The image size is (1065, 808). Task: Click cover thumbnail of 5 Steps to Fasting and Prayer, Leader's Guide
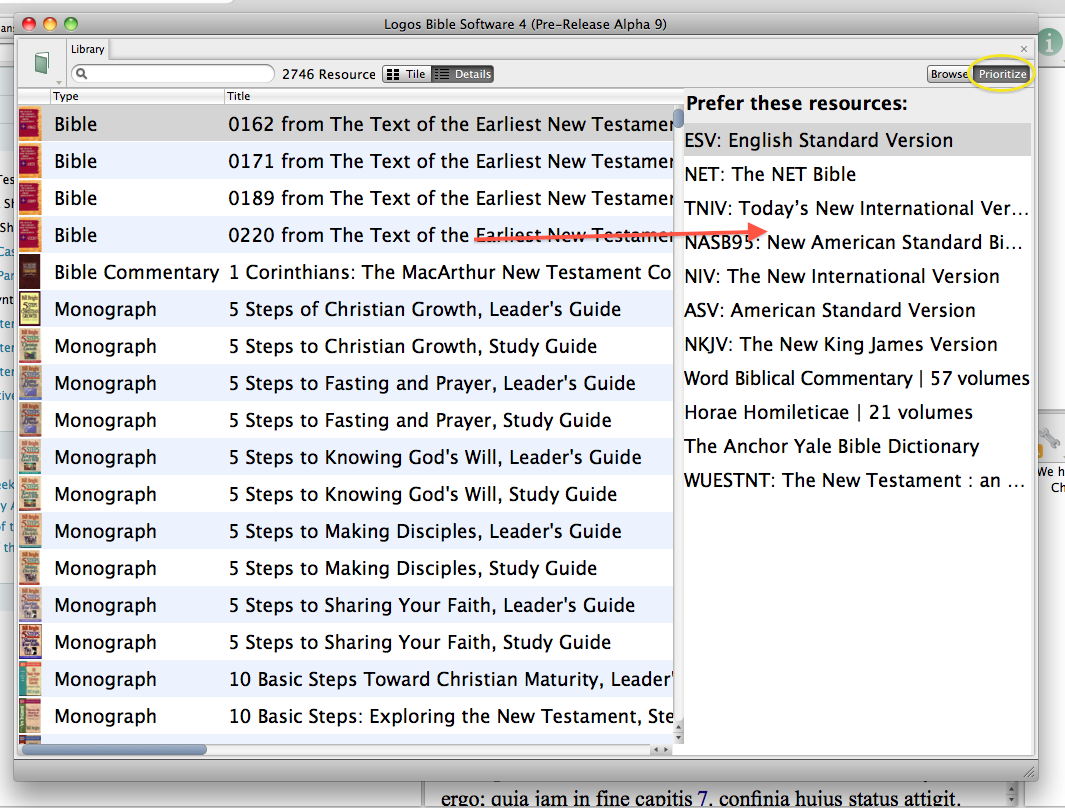click(30, 383)
